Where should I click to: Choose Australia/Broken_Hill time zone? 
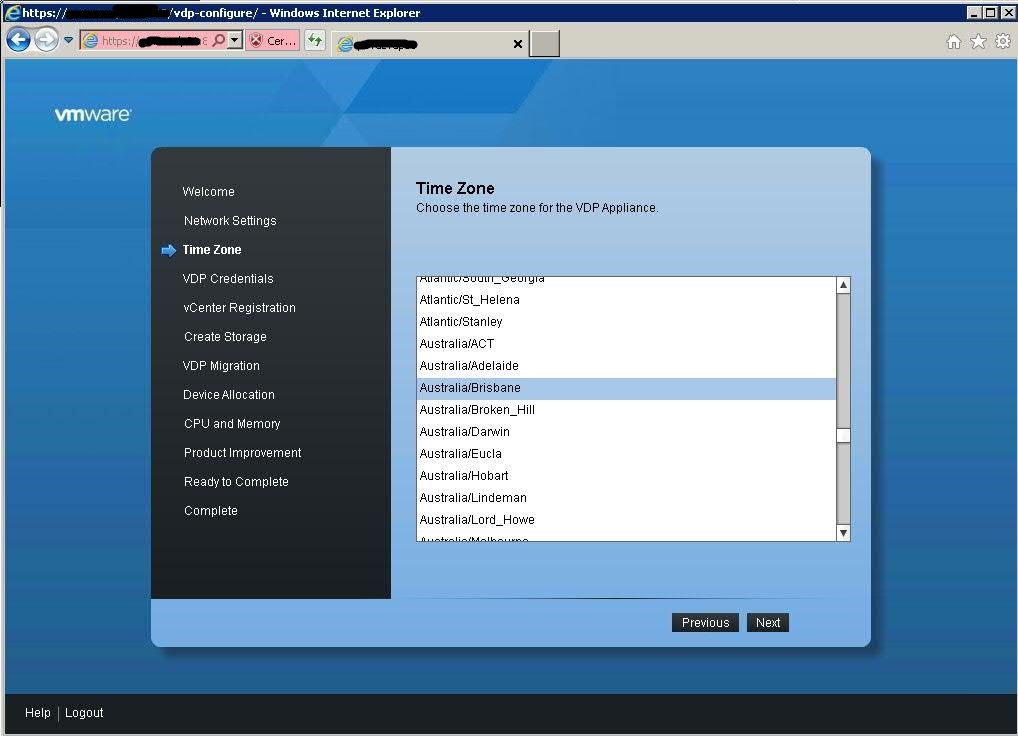click(x=626, y=410)
